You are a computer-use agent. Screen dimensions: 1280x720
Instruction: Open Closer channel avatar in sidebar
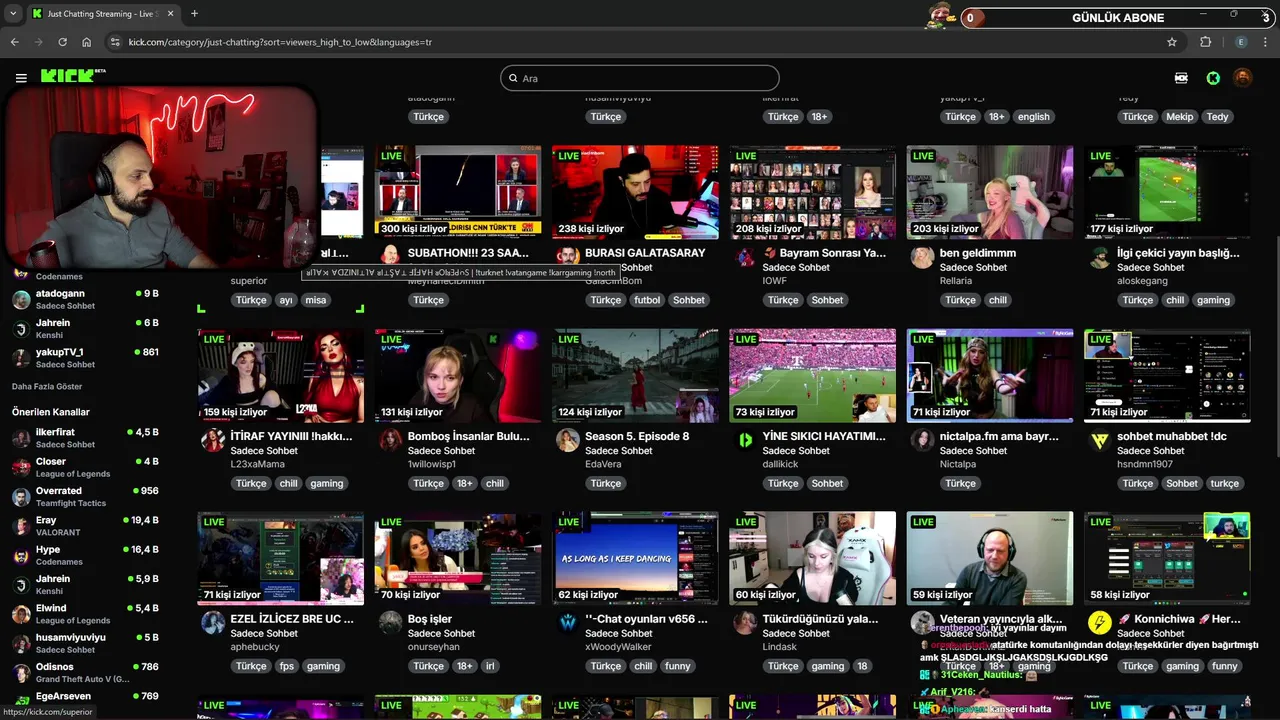tap(21, 467)
